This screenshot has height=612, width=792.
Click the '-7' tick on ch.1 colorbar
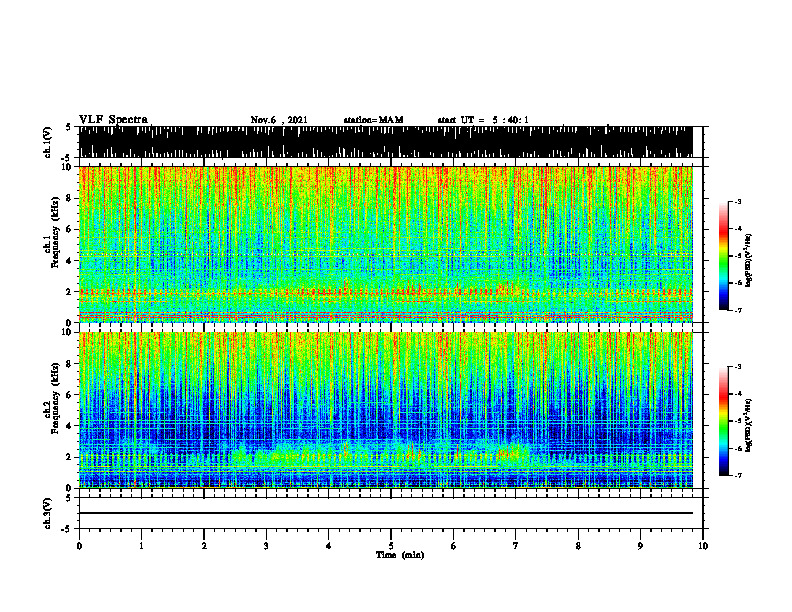(737, 310)
